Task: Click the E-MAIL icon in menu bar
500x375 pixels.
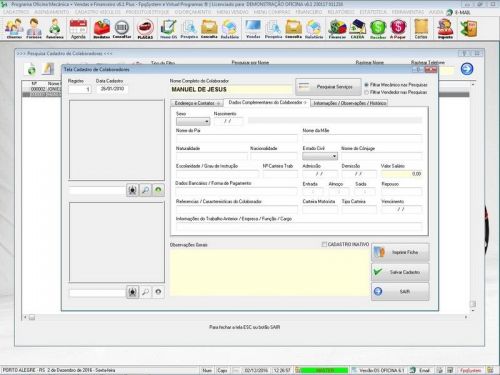Action: pos(459,12)
